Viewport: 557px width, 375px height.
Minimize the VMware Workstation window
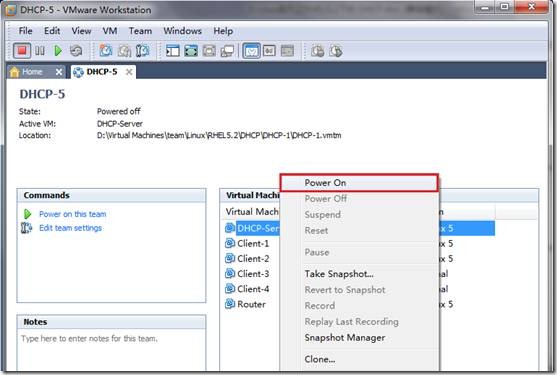point(485,7)
